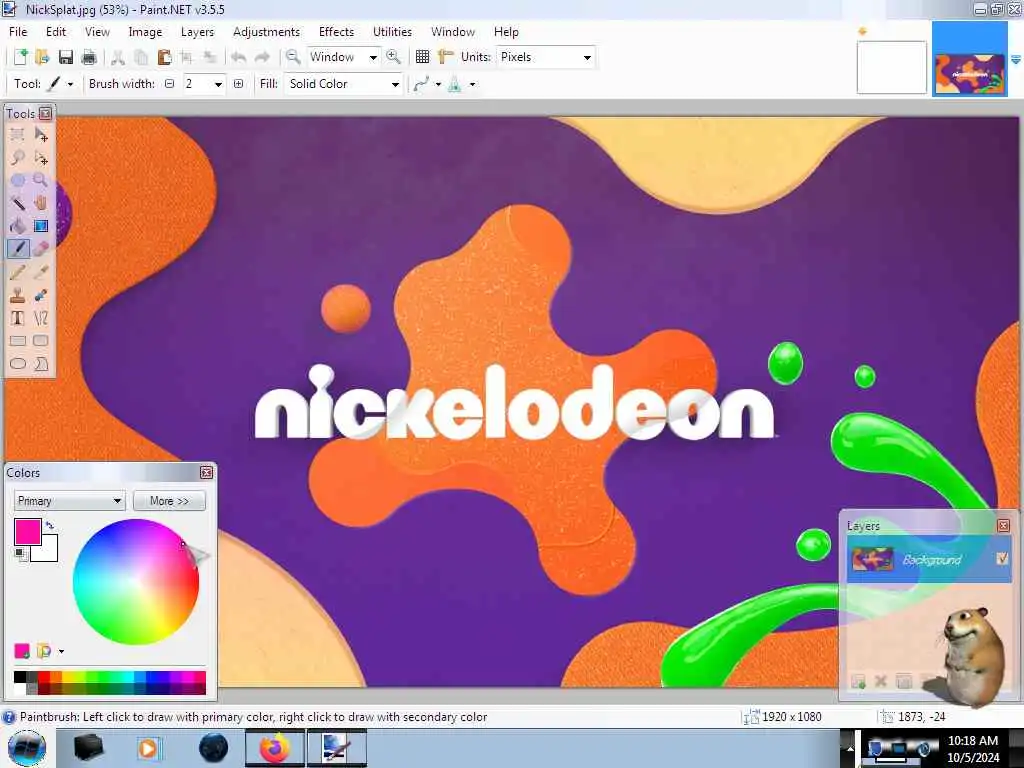Screen dimensions: 1024x768
Task: Open the palette management dropdown arrow
Action: coord(61,651)
